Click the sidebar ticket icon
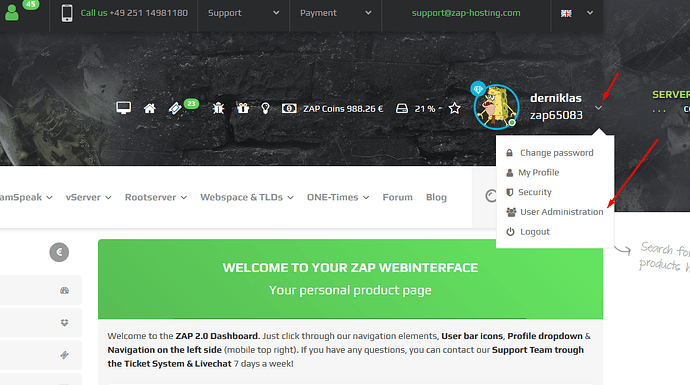Viewport: 690px width, 385px height. coord(65,355)
